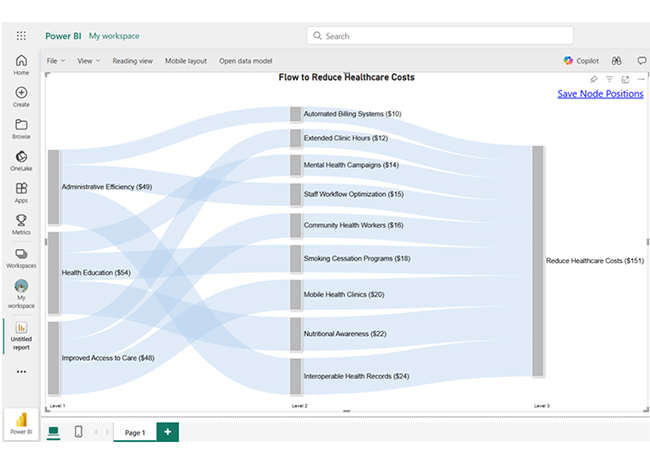Enter focus mode for the Sankey chart
The height and width of the screenshot is (467, 650).
tap(625, 79)
